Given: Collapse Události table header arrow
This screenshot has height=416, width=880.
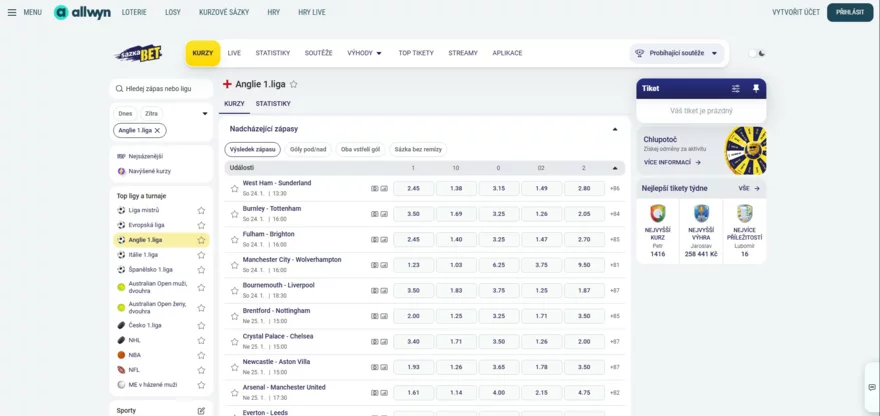Looking at the screenshot, I should [615, 168].
